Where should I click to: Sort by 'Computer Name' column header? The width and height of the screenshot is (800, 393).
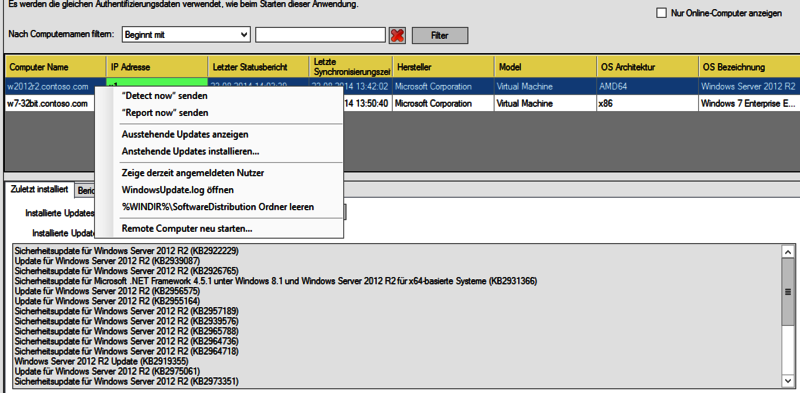coord(56,67)
